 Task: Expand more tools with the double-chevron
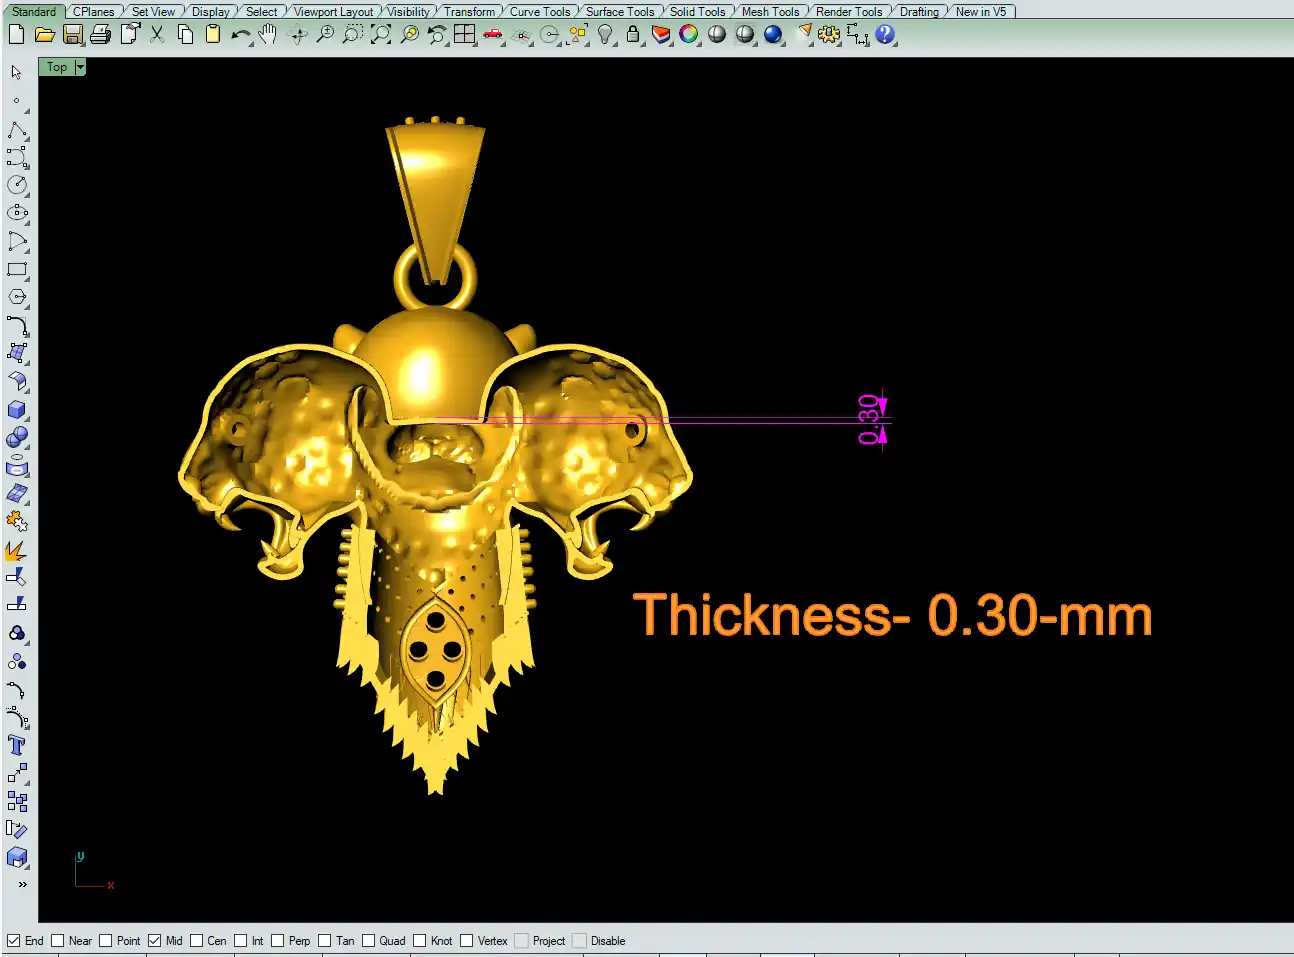[x=22, y=884]
